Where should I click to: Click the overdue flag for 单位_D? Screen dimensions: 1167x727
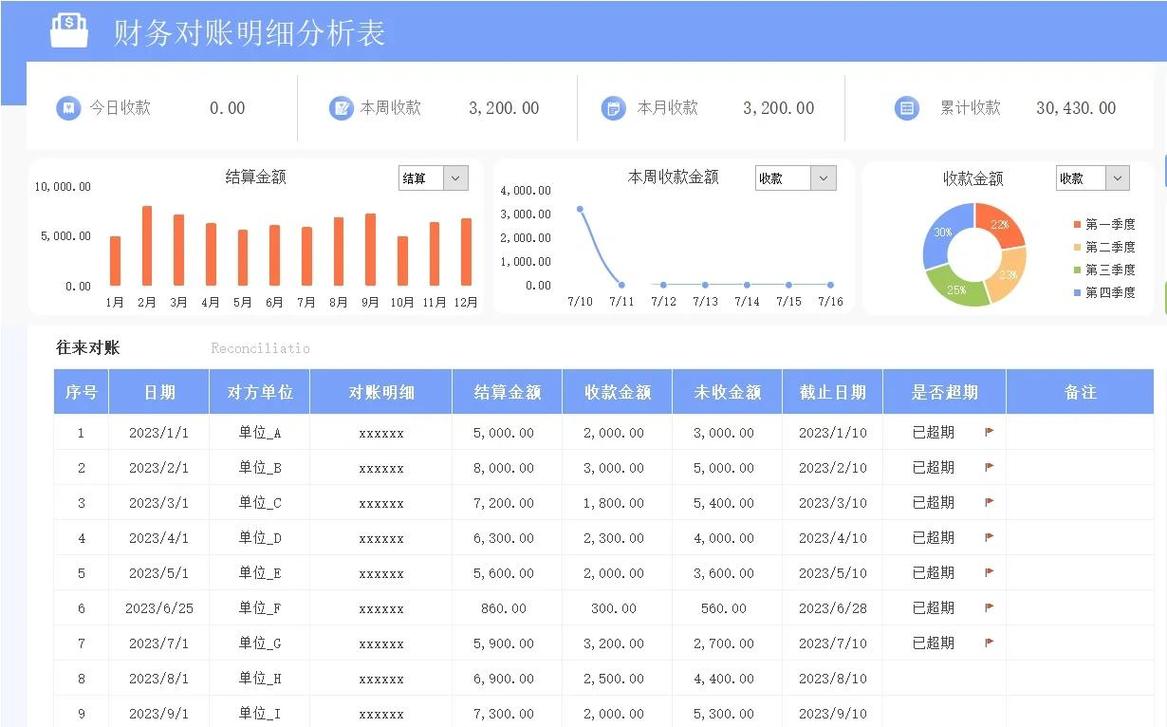click(989, 537)
